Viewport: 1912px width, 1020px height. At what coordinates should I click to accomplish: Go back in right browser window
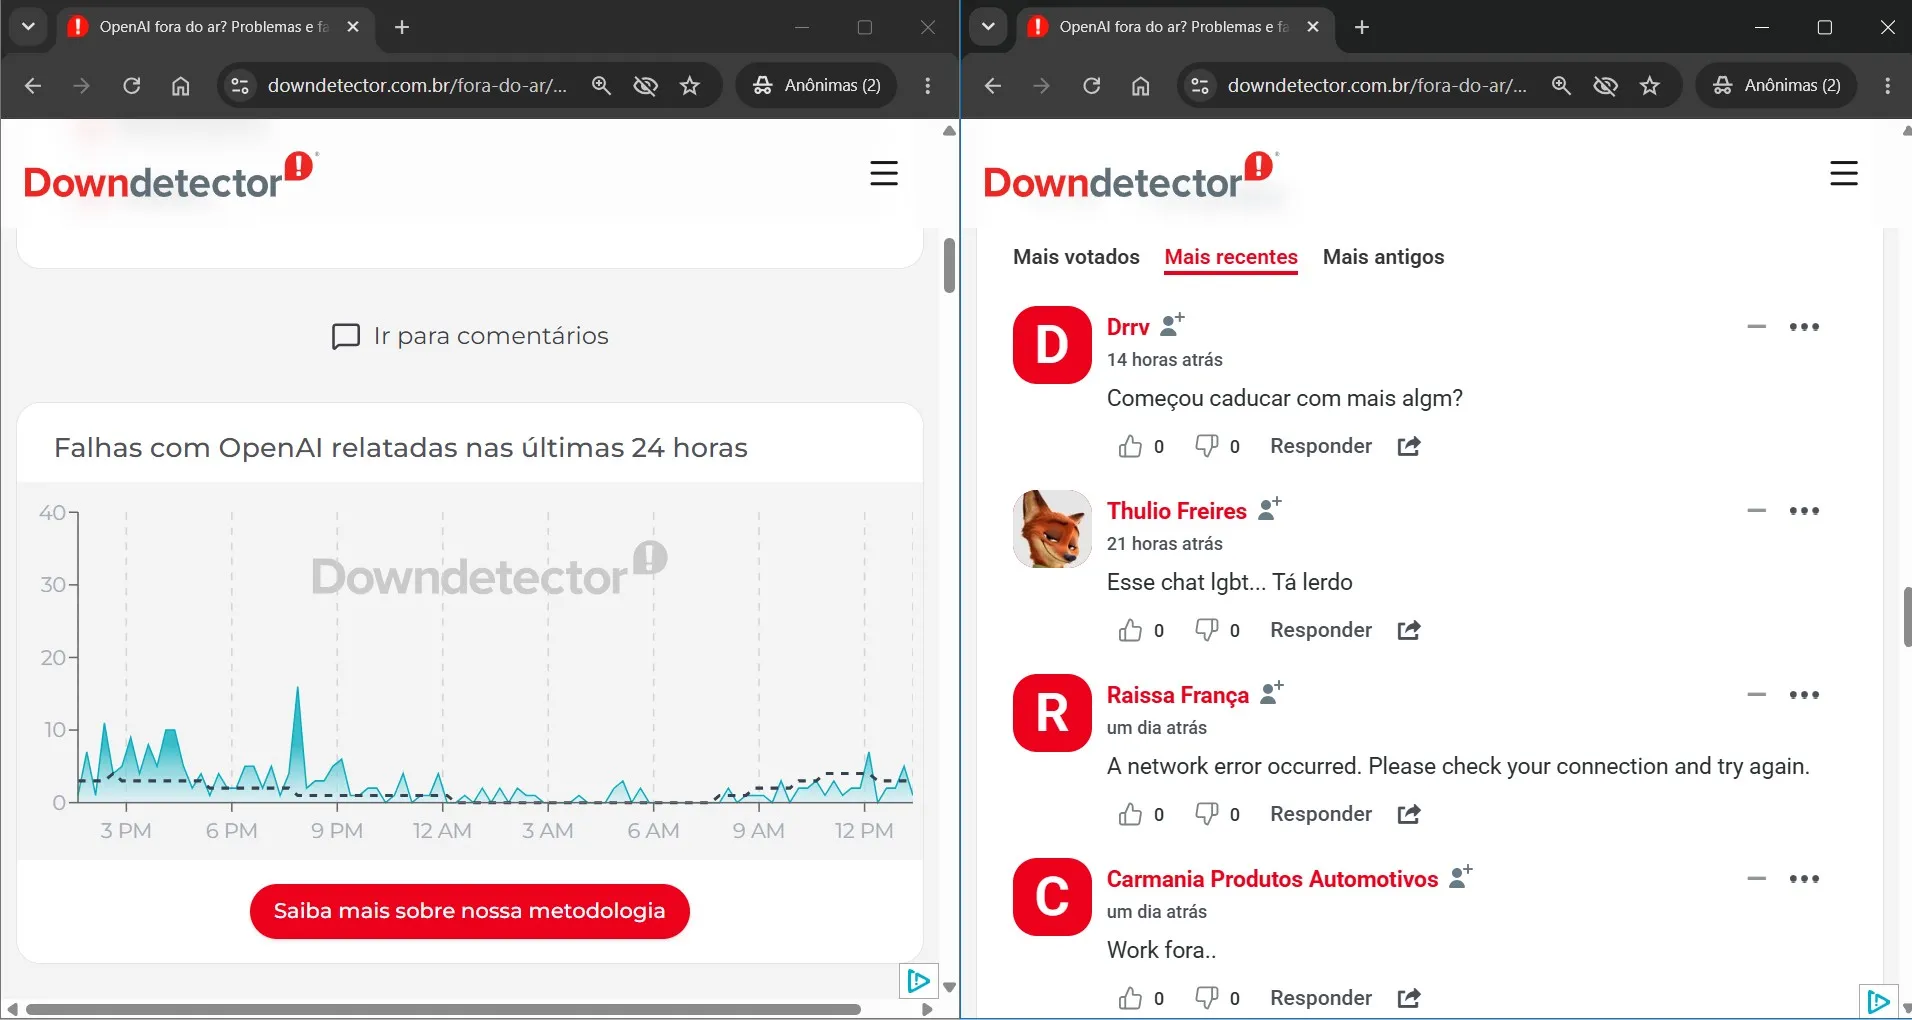tap(993, 86)
